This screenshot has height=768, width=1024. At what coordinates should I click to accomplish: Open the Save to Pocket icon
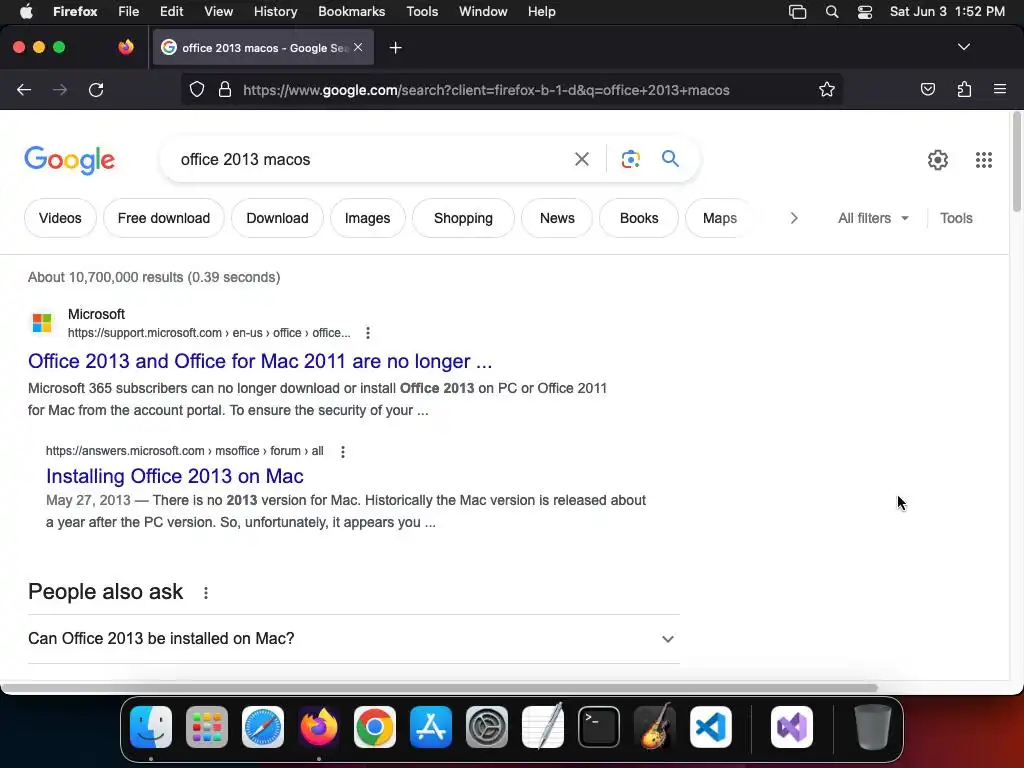[927, 89]
